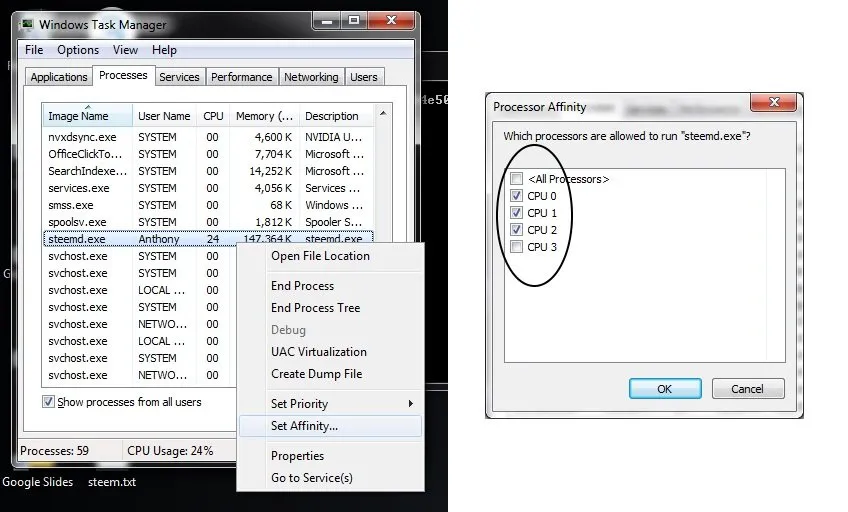
Task: Open Properties from the context menu
Action: click(330, 456)
